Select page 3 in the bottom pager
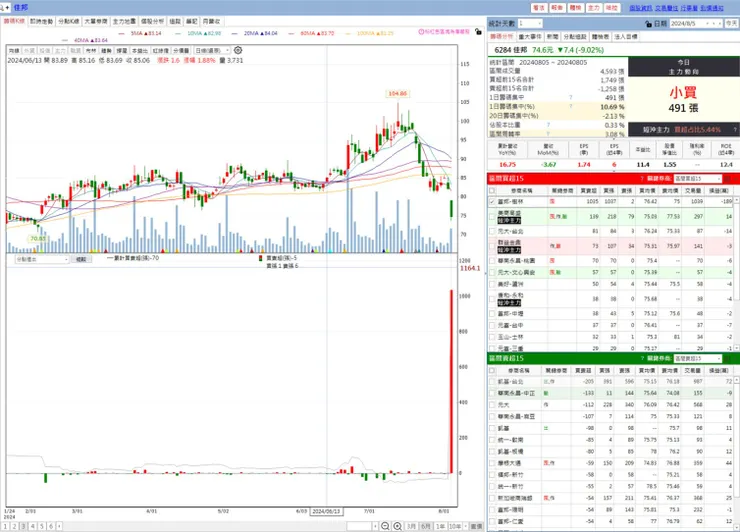Viewport: 740px width, 532px height. pyautogui.click(x=24, y=526)
